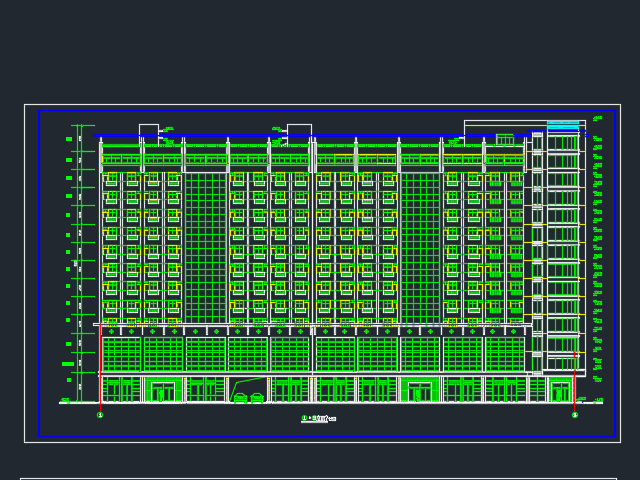
Task: Select the center rooftop enclosure outline
Action: (299, 129)
